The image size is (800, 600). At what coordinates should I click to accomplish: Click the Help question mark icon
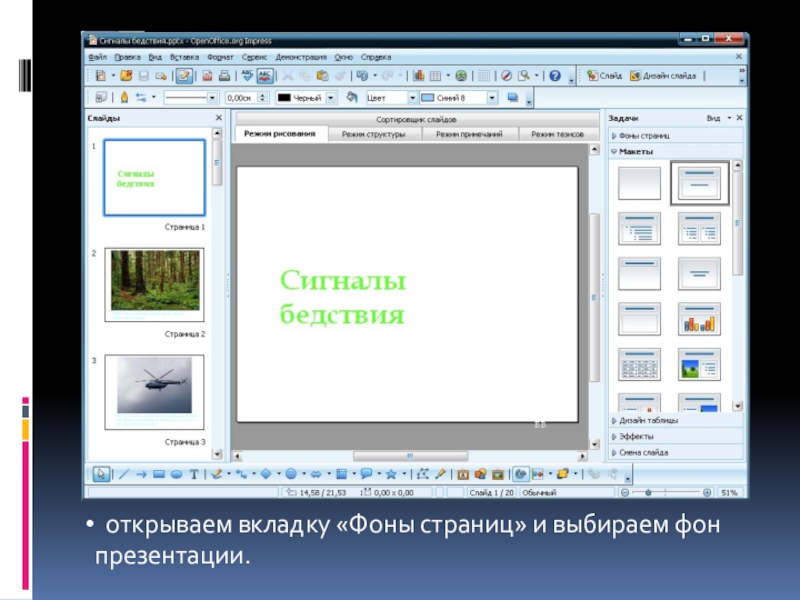pyautogui.click(x=556, y=76)
